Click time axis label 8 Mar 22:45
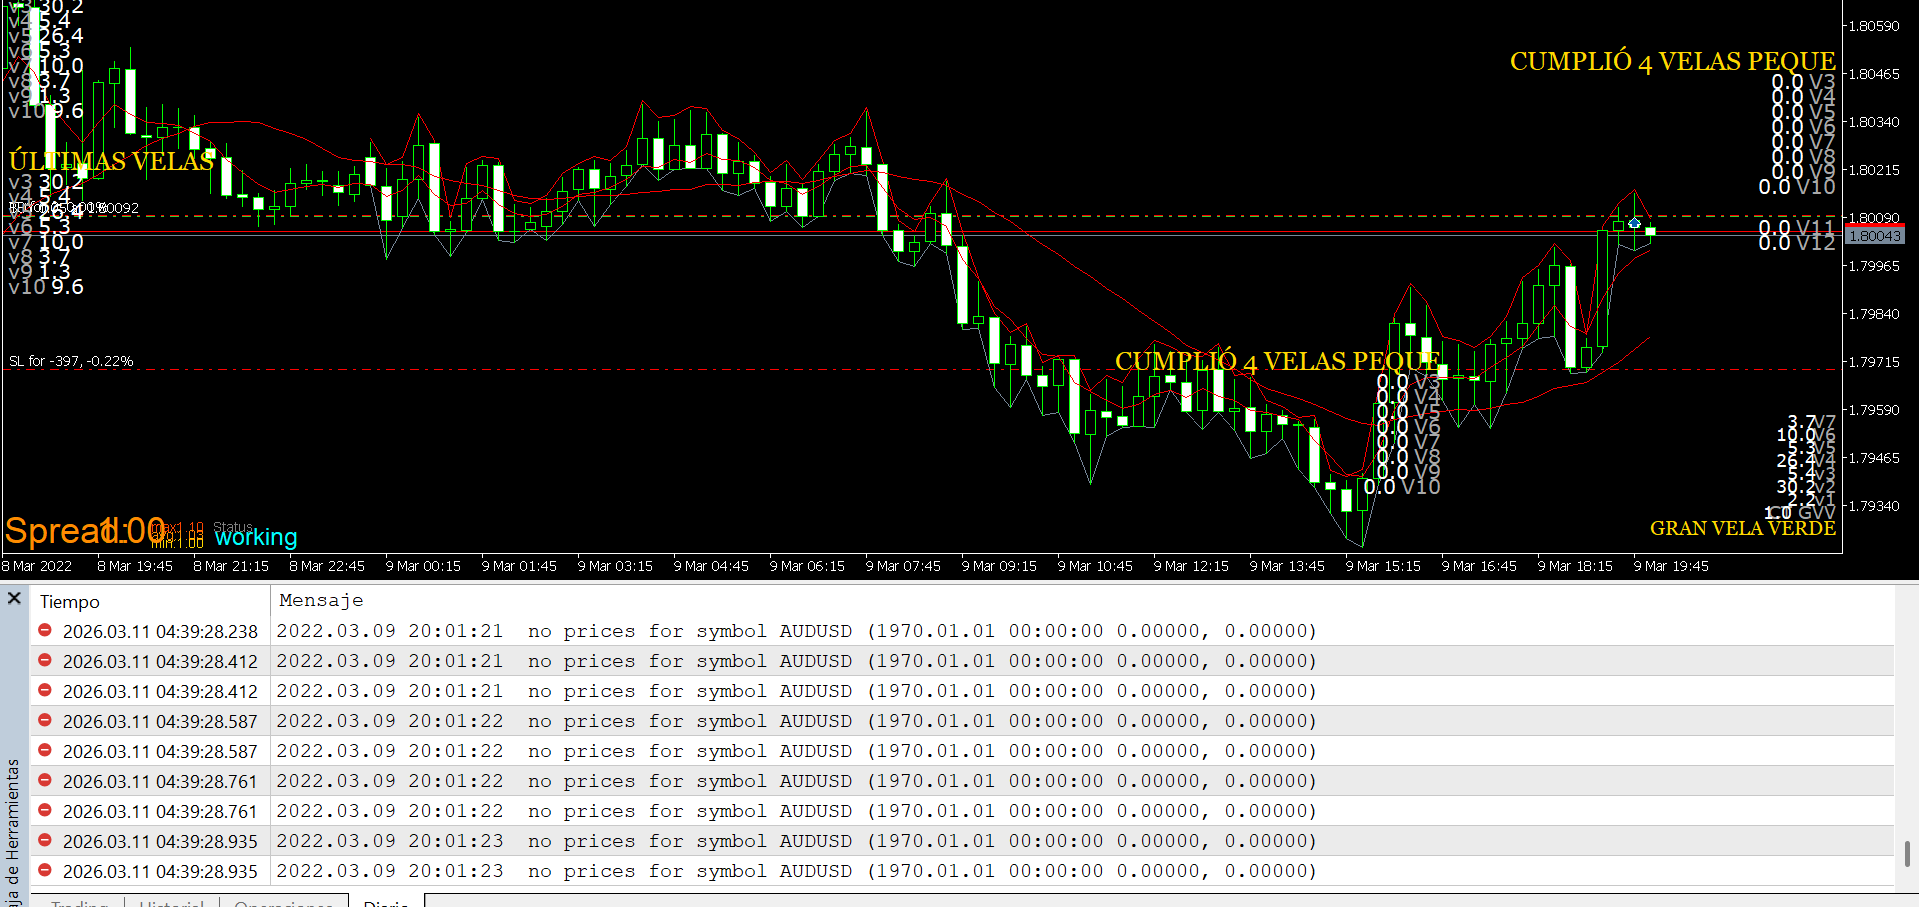 (327, 566)
